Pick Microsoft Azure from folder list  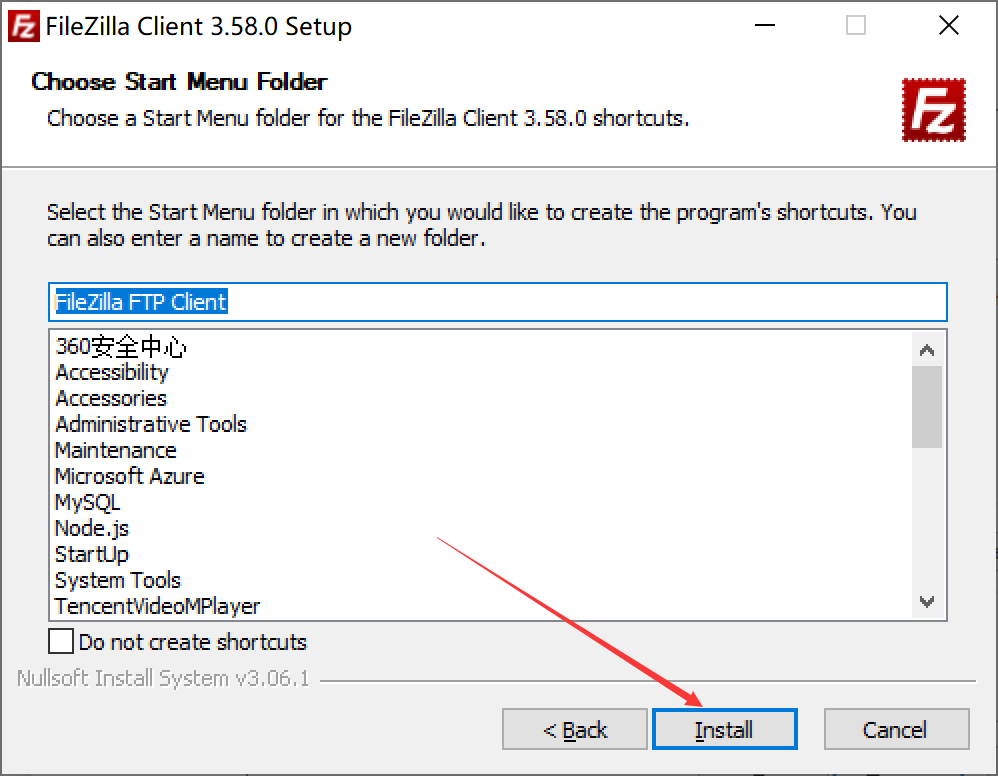[x=130, y=476]
